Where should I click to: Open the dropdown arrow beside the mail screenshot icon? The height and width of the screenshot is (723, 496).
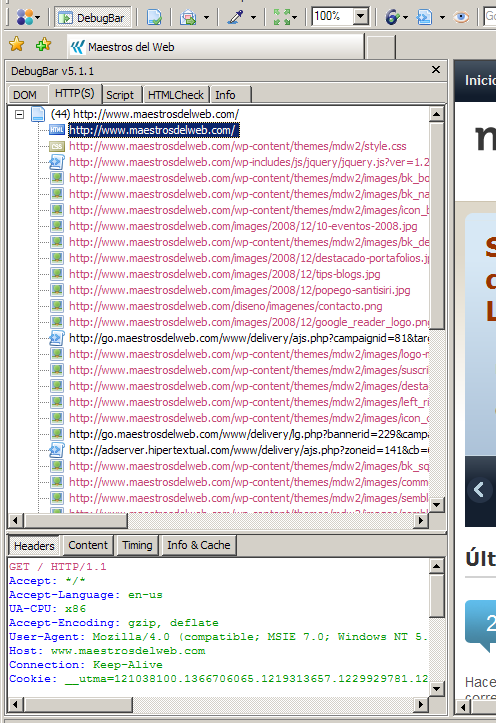206,18
